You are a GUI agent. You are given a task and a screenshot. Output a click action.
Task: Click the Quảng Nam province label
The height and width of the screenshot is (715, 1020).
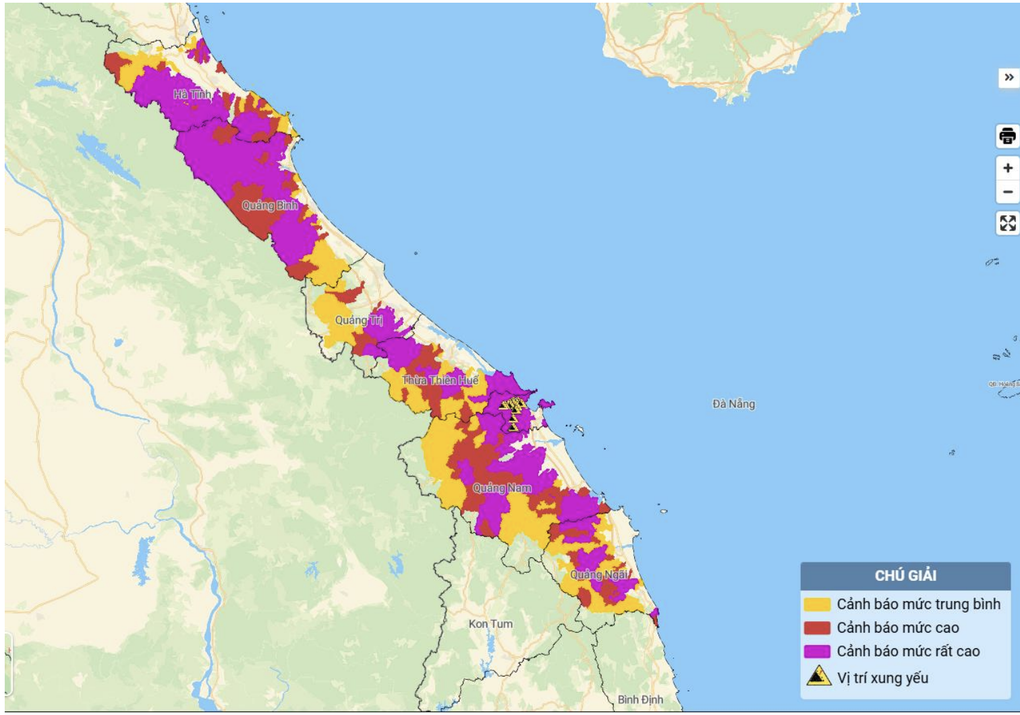(502, 488)
